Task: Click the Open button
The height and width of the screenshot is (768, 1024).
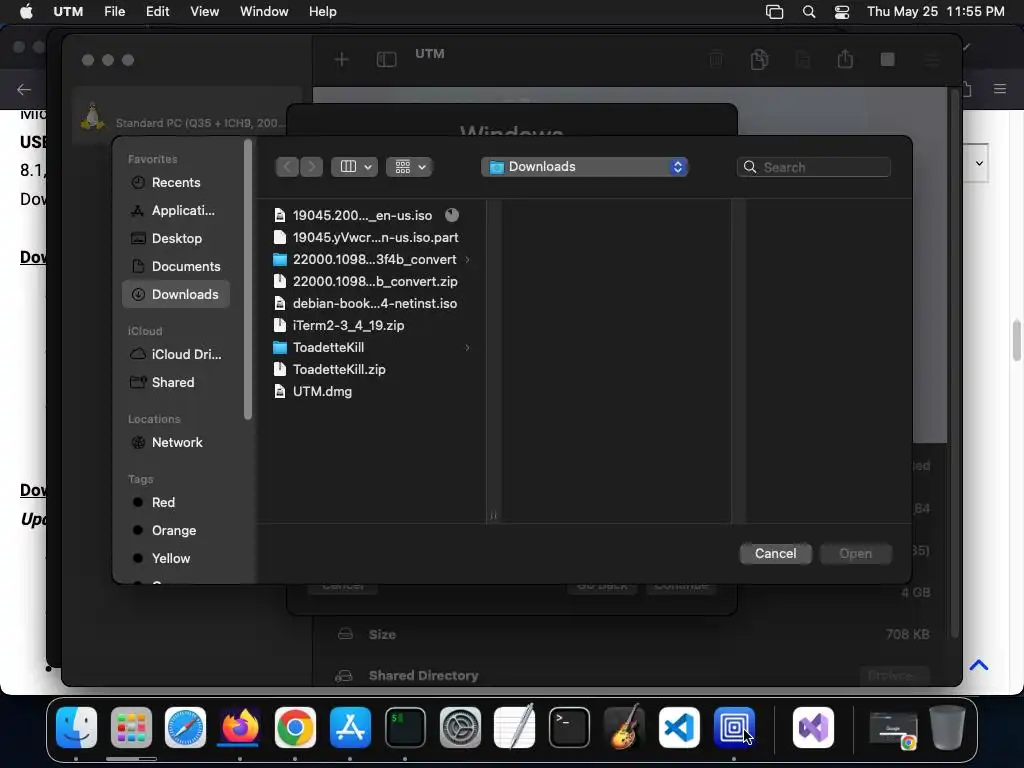Action: pos(856,554)
